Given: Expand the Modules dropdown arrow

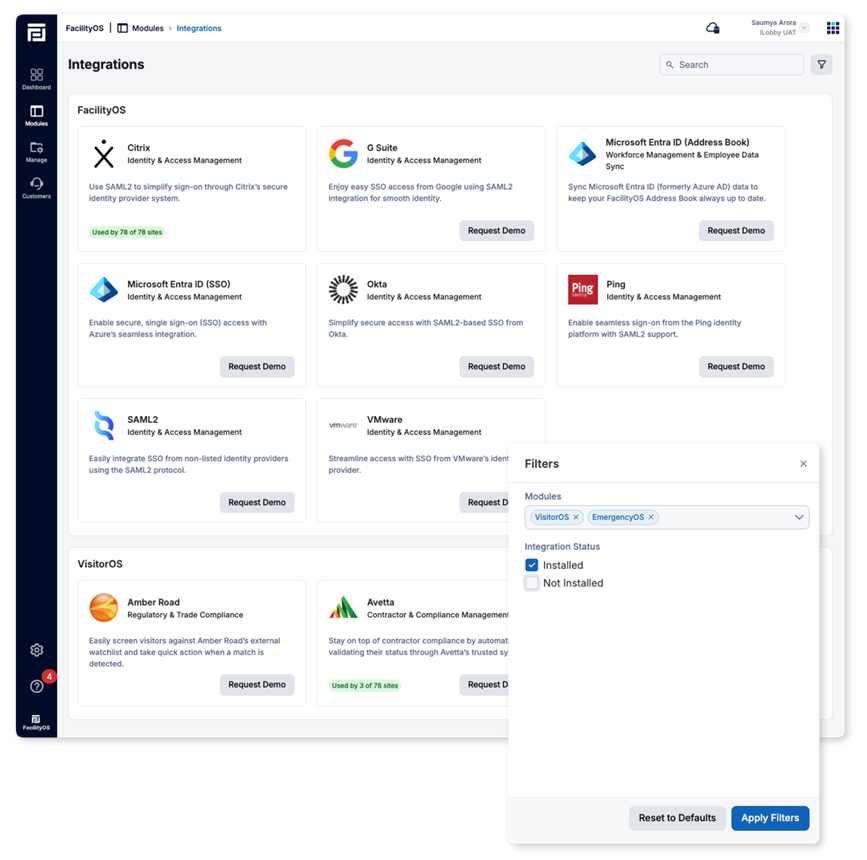Looking at the screenshot, I should click(x=799, y=517).
